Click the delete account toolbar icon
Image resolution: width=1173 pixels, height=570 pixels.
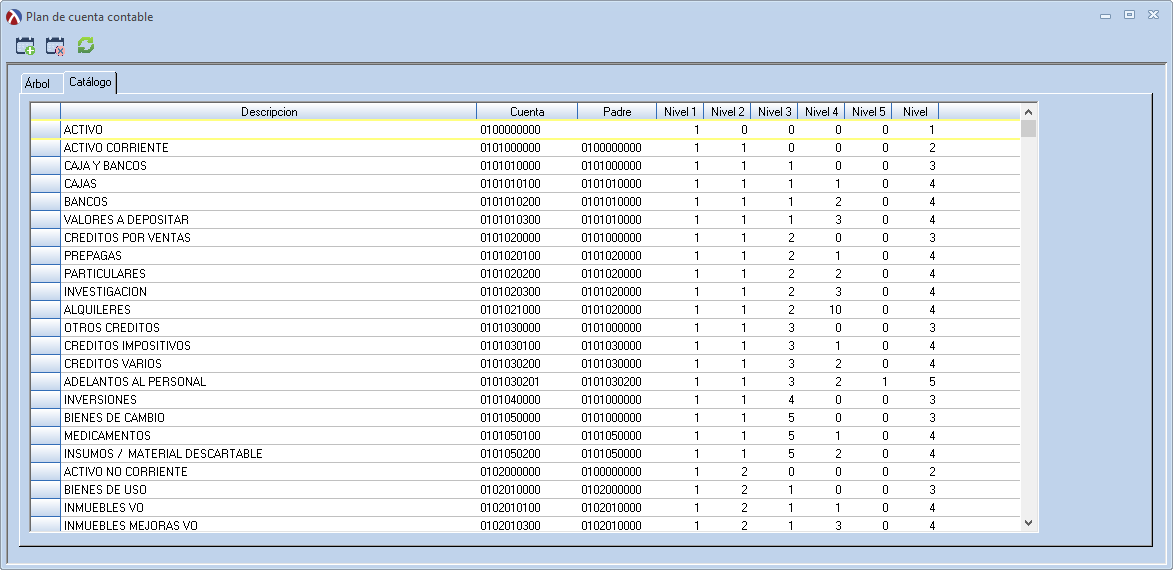click(55, 46)
